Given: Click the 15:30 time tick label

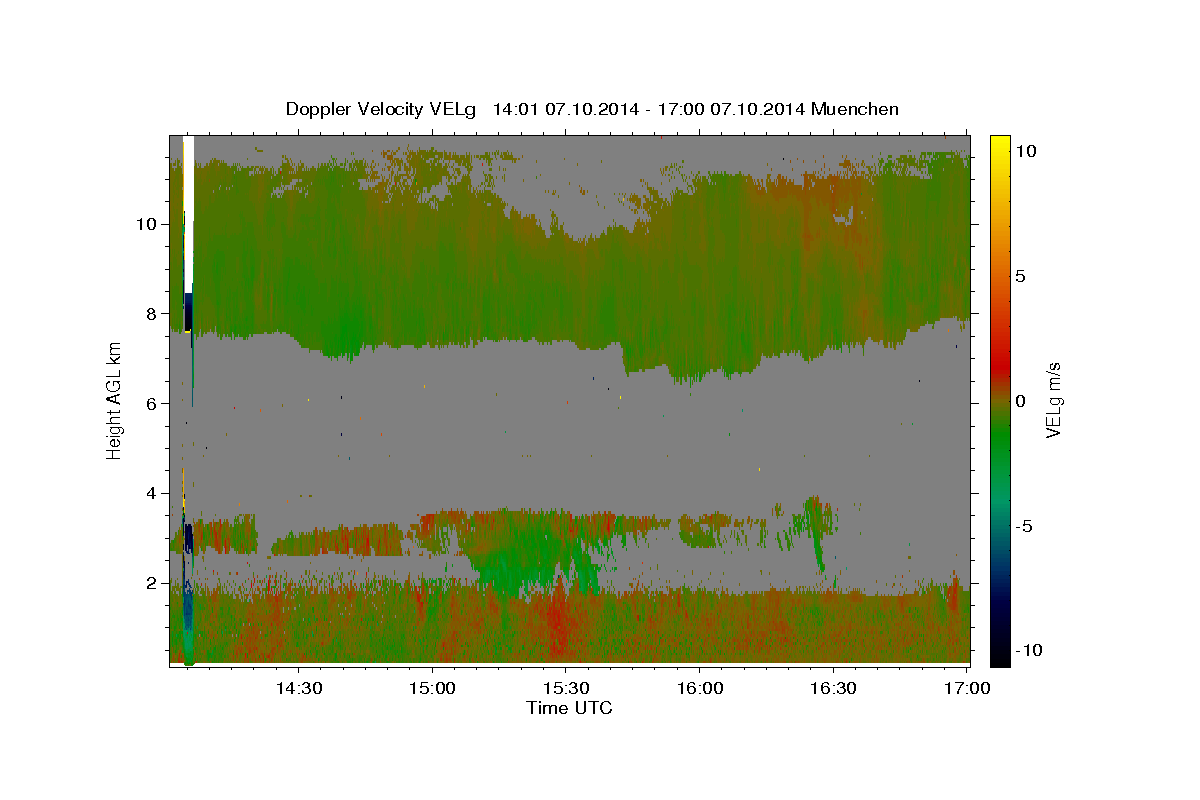Looking at the screenshot, I should [566, 688].
